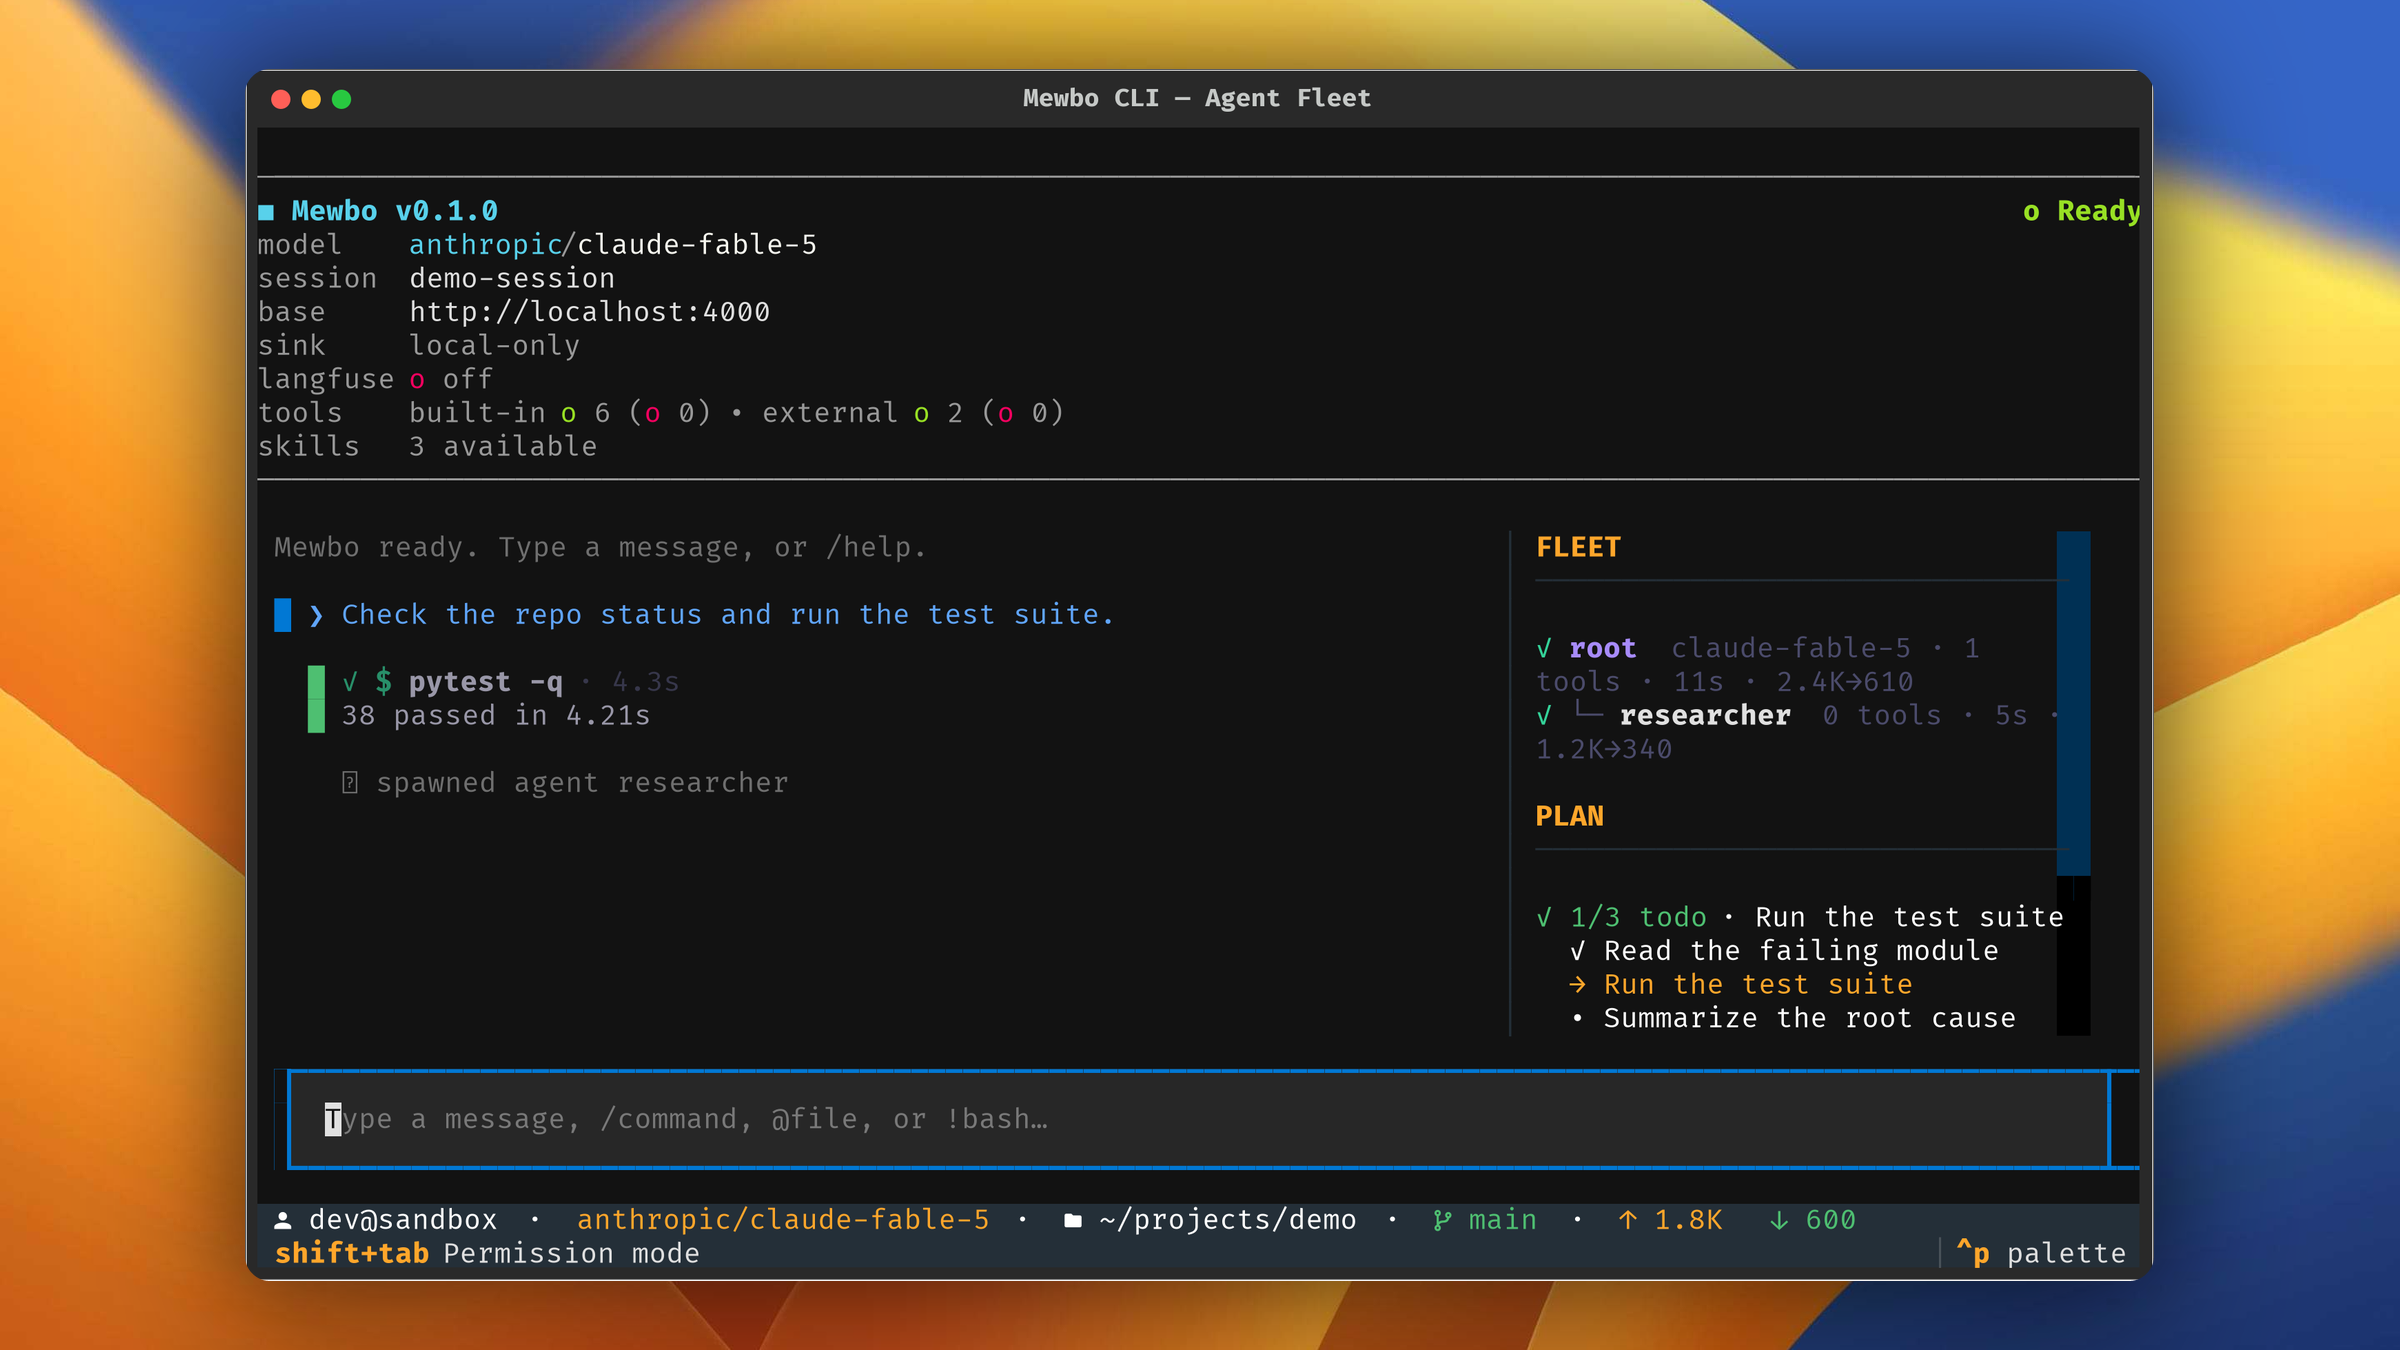Click anthropic/claude-fable-5 in status bar
The height and width of the screenshot is (1350, 2400).
point(783,1220)
